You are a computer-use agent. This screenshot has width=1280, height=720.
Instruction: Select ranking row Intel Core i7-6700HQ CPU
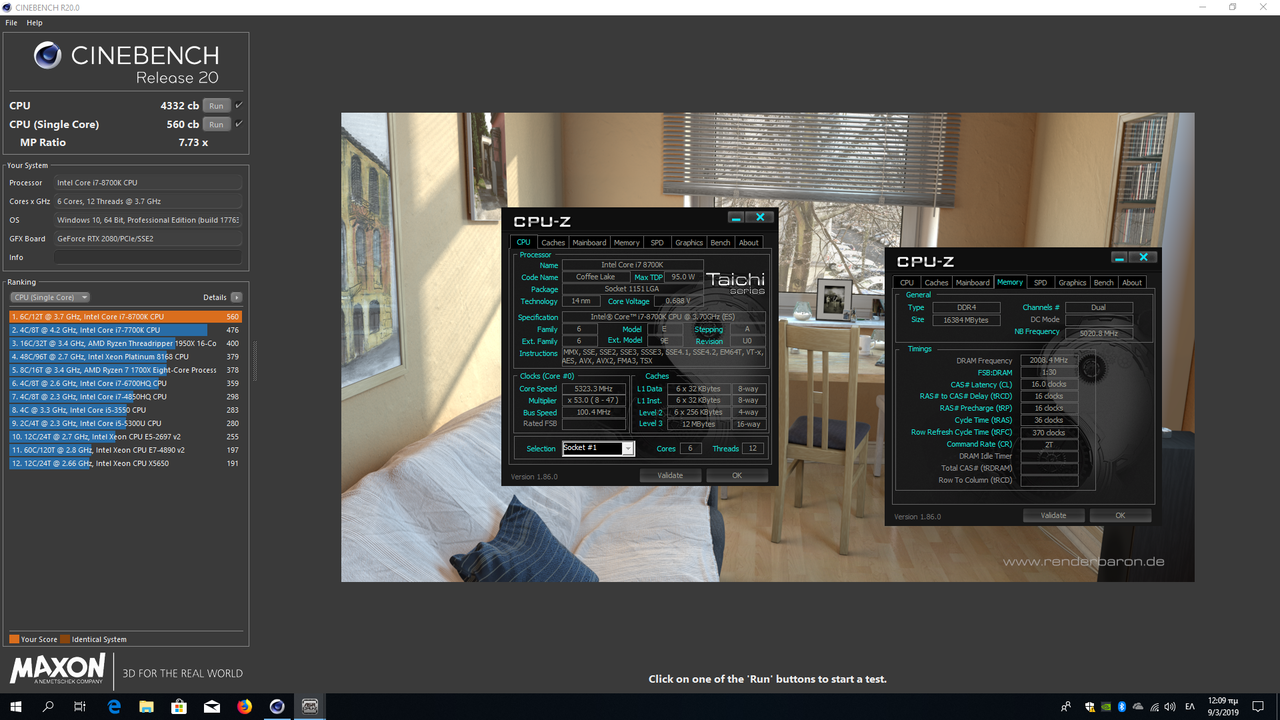127,383
